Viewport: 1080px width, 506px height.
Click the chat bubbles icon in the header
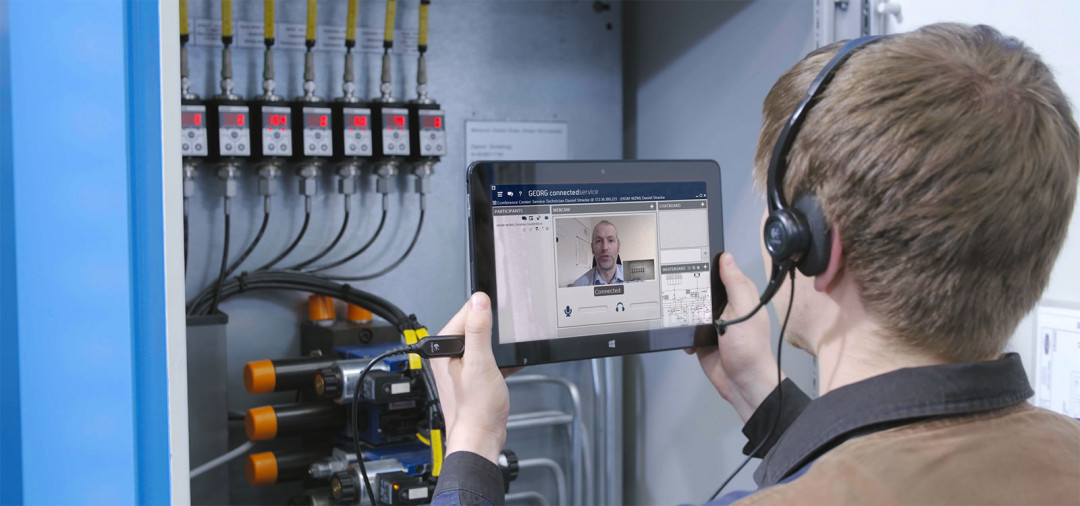pos(510,194)
